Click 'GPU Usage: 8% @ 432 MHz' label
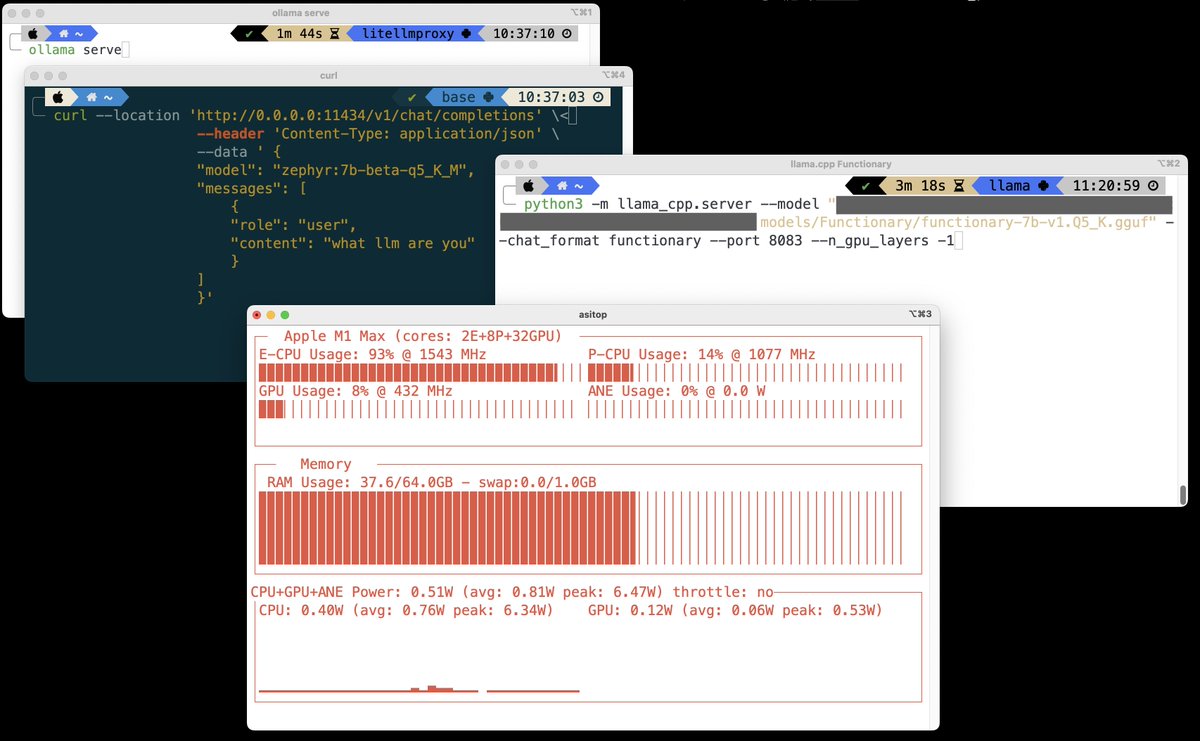Viewport: 1200px width, 741px height. point(356,390)
